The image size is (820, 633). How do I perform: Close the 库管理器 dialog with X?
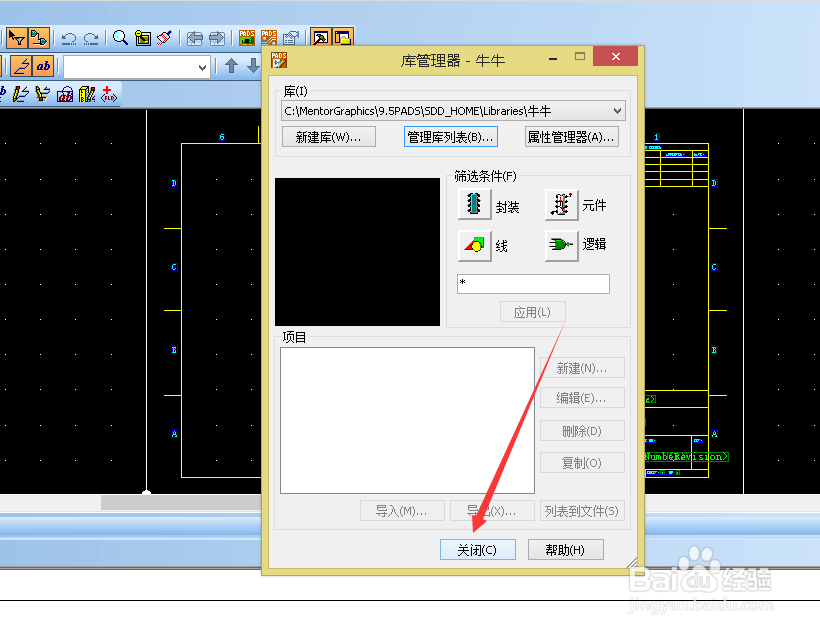[616, 56]
